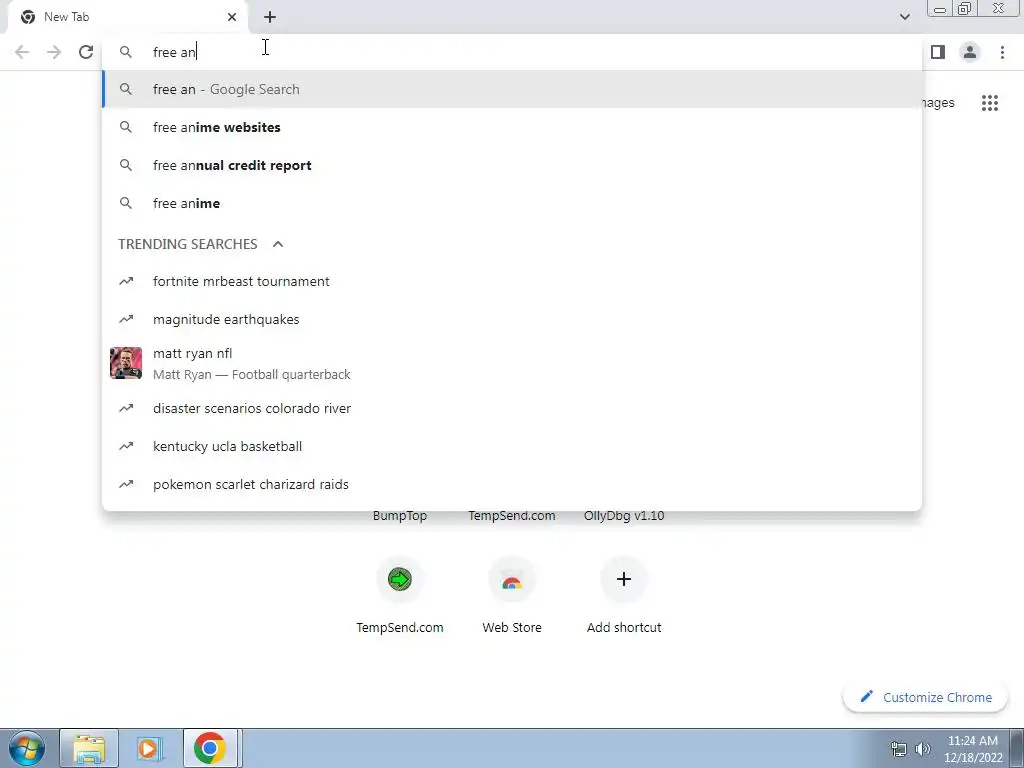
Task: Select 'magnitude earthquakes' trending search
Action: click(512, 319)
